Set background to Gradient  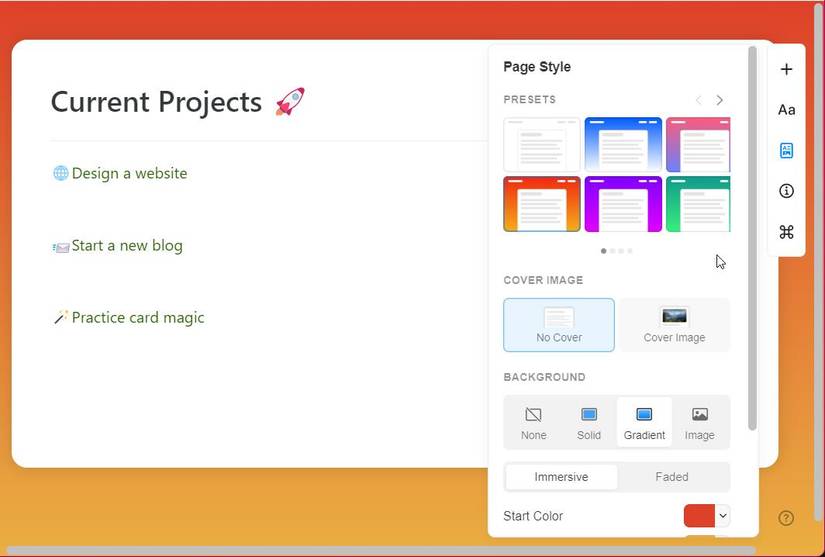(644, 423)
